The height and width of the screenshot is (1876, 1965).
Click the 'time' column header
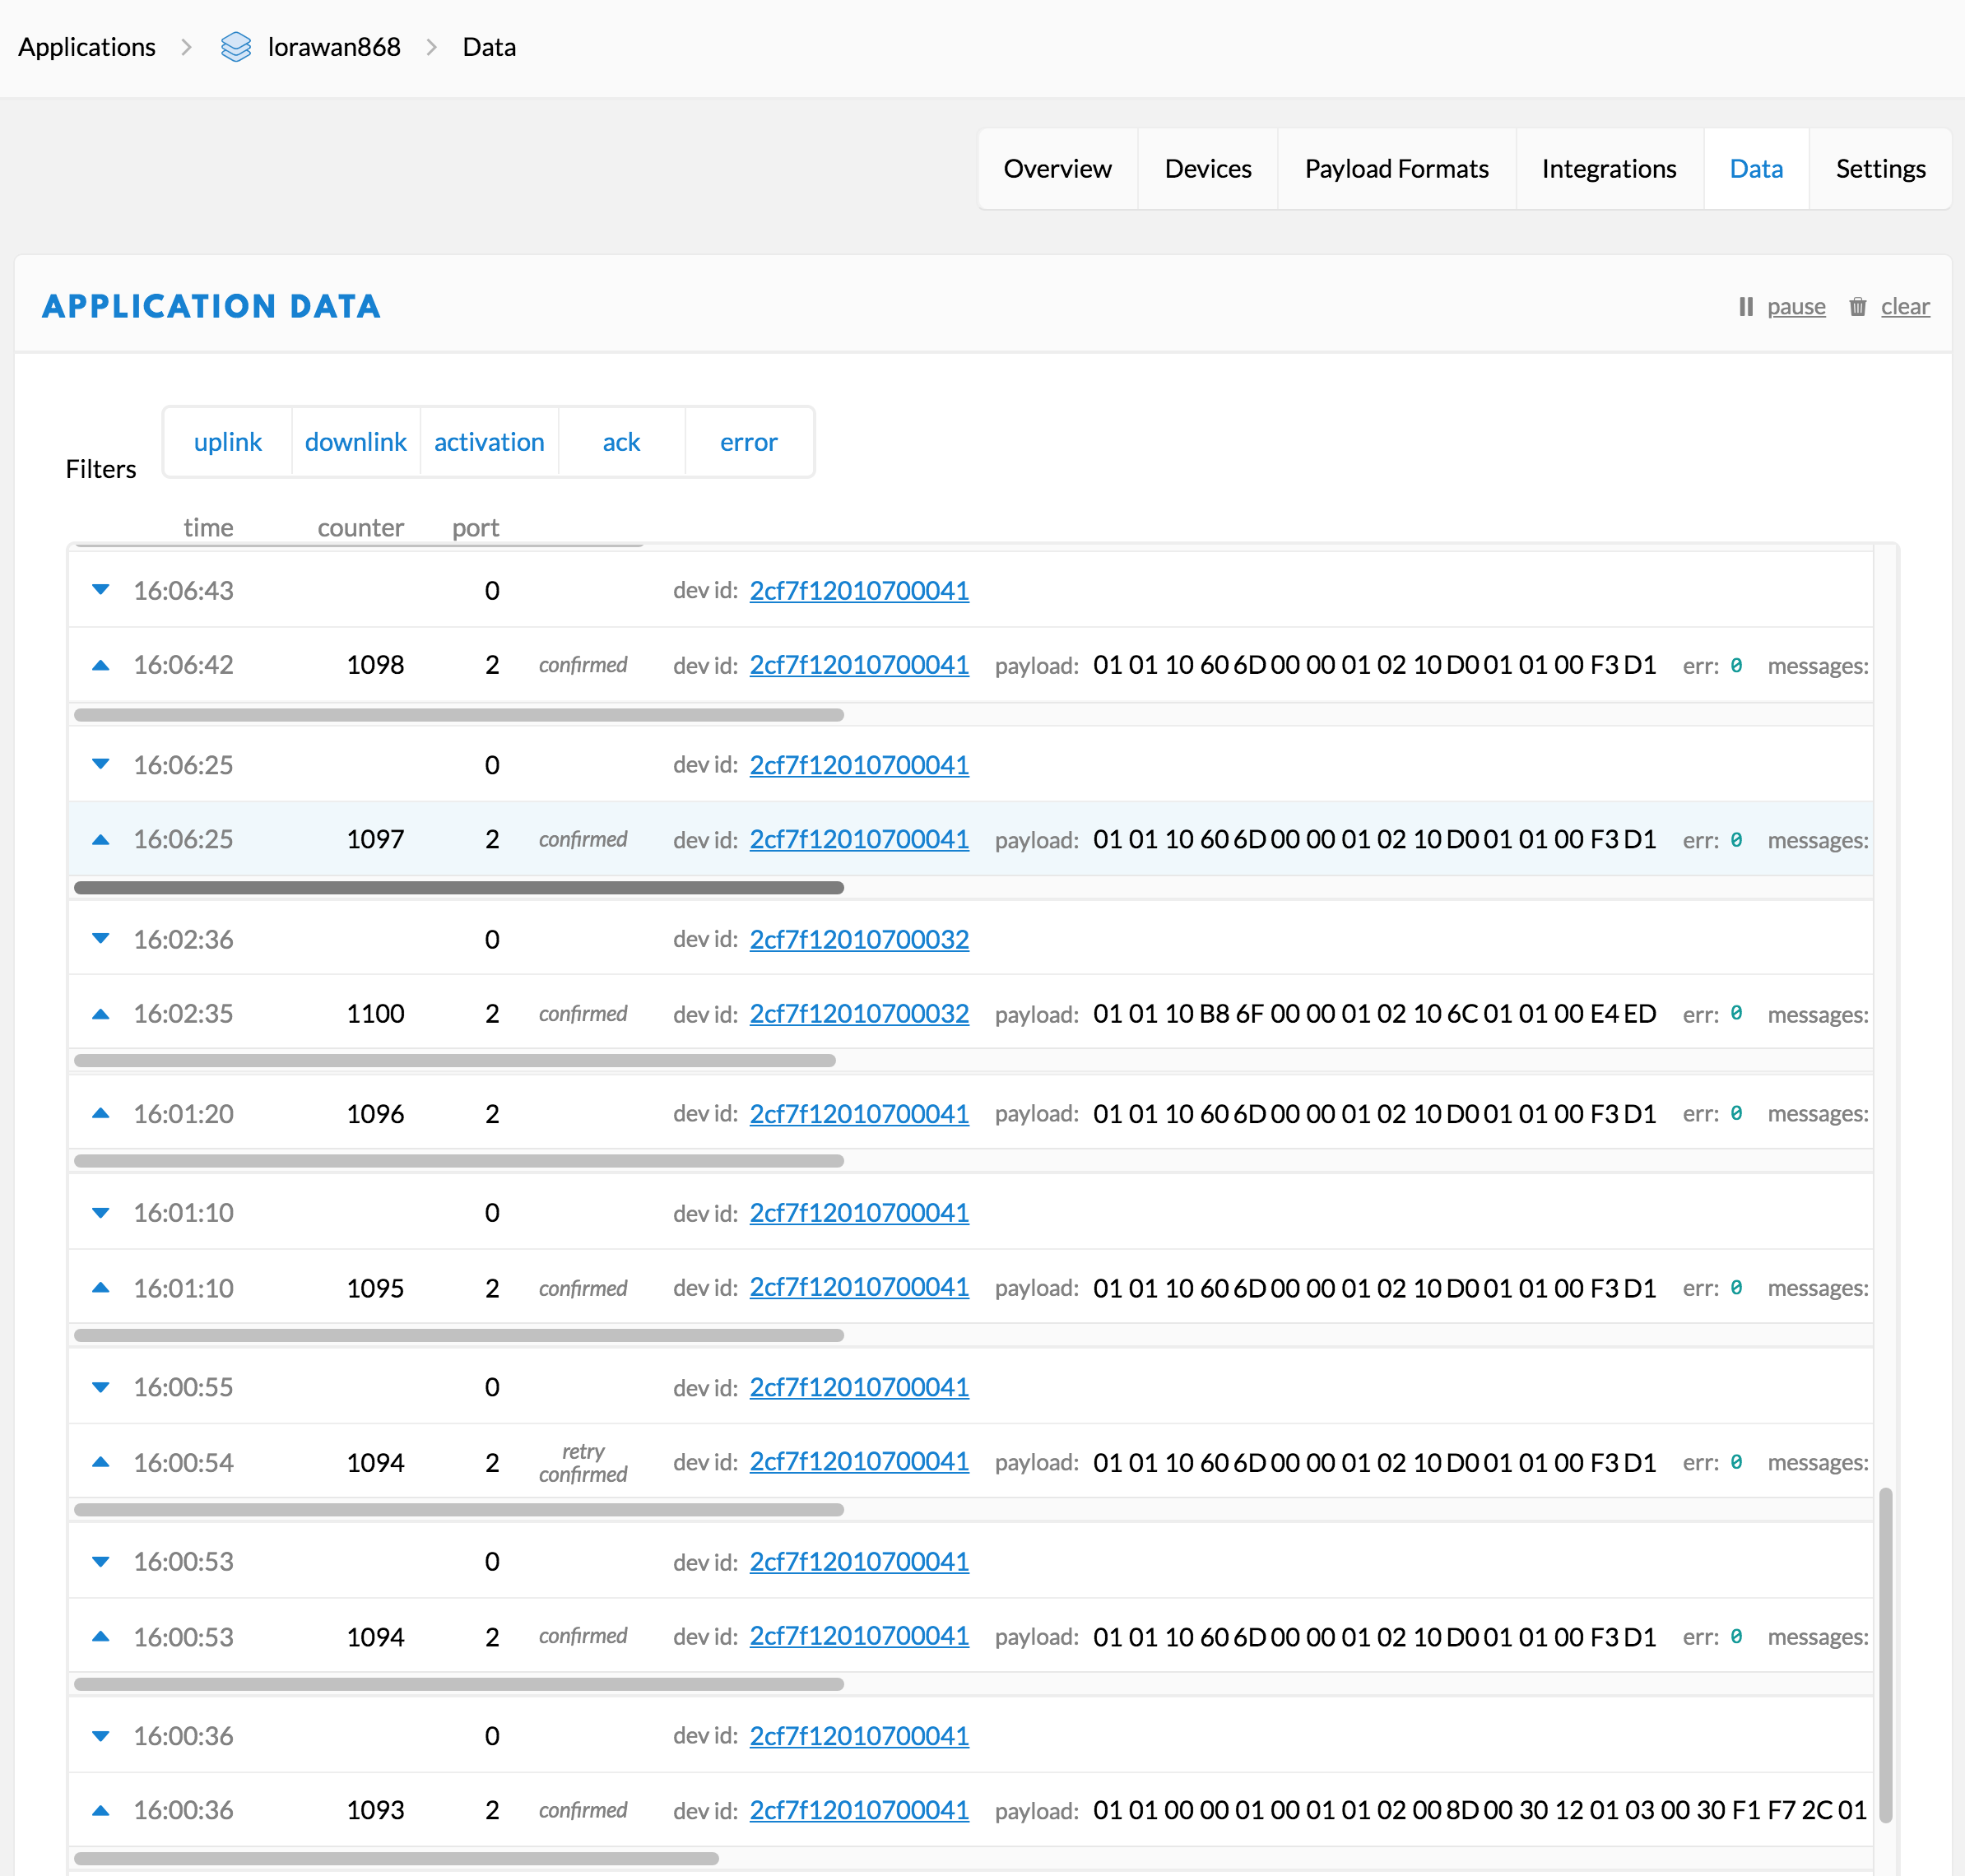(x=208, y=527)
